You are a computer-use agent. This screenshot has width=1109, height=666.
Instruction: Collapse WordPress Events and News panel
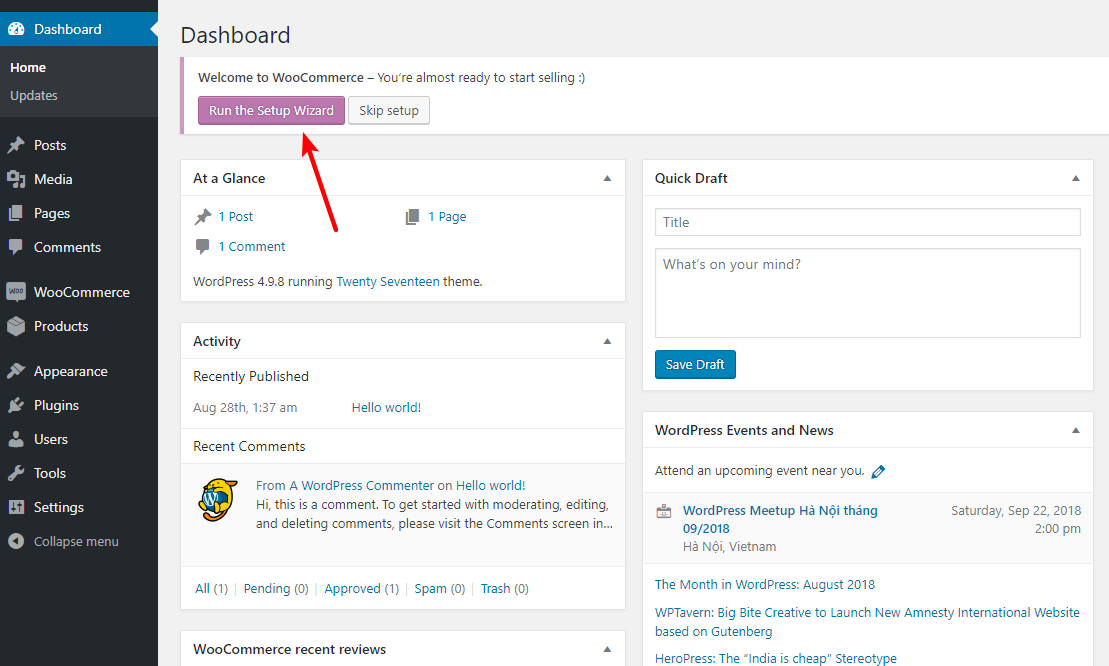pos(1076,430)
